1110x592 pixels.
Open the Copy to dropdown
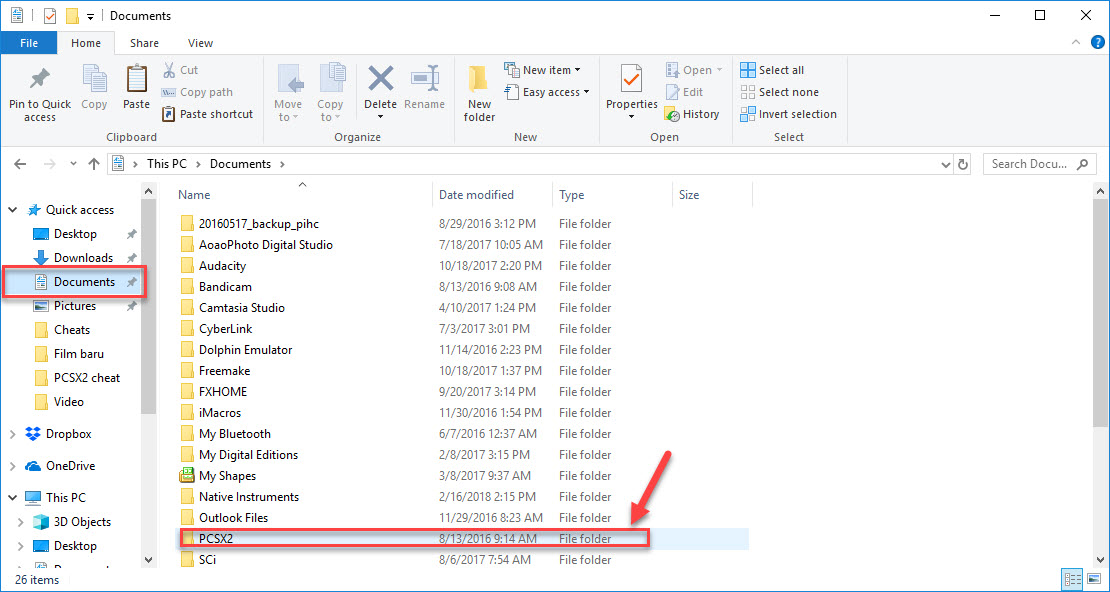click(330, 110)
